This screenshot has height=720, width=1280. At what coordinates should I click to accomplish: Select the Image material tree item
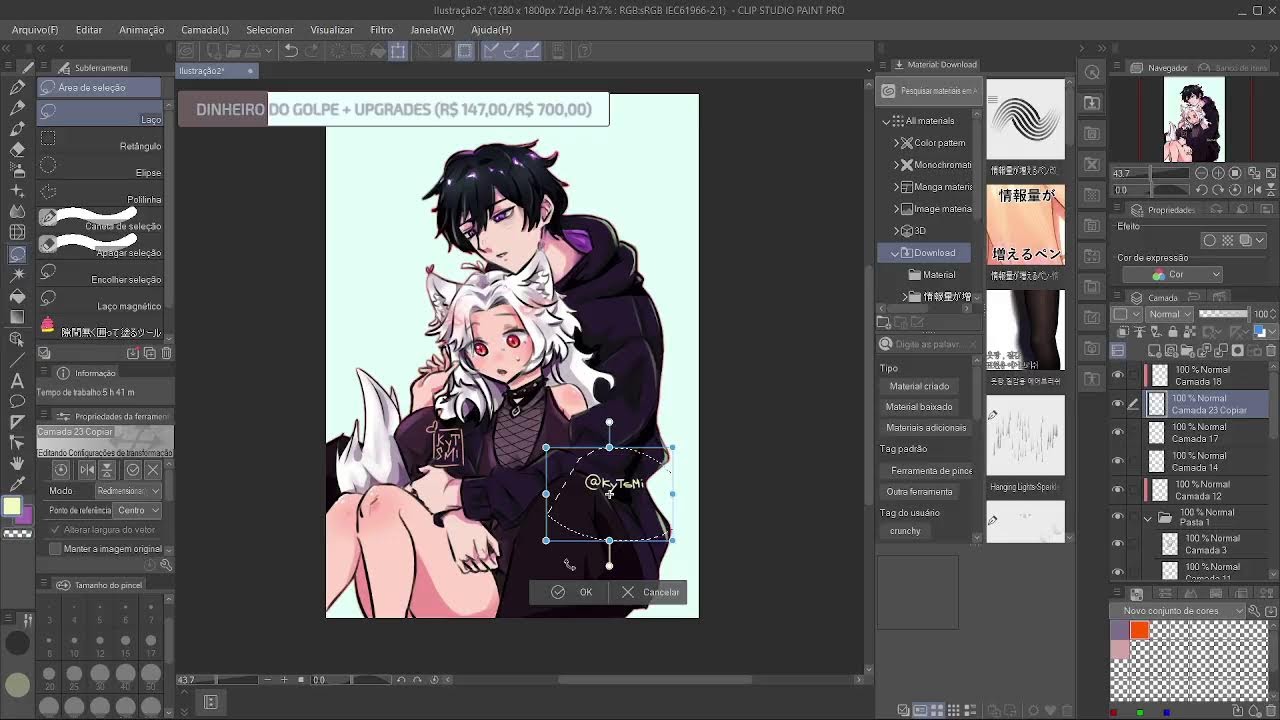click(935, 209)
